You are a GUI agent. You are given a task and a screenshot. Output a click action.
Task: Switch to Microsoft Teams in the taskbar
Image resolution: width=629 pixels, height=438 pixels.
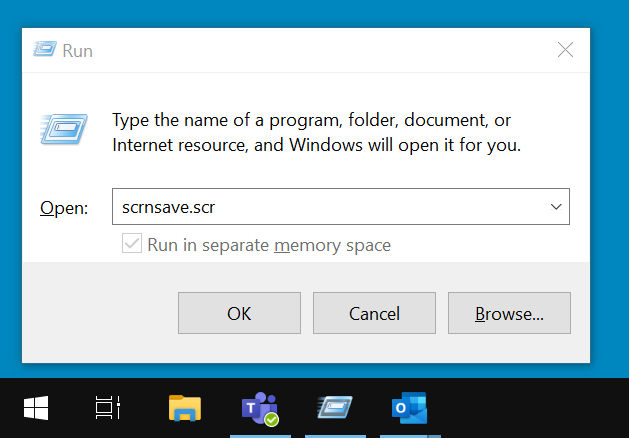[x=260, y=409]
